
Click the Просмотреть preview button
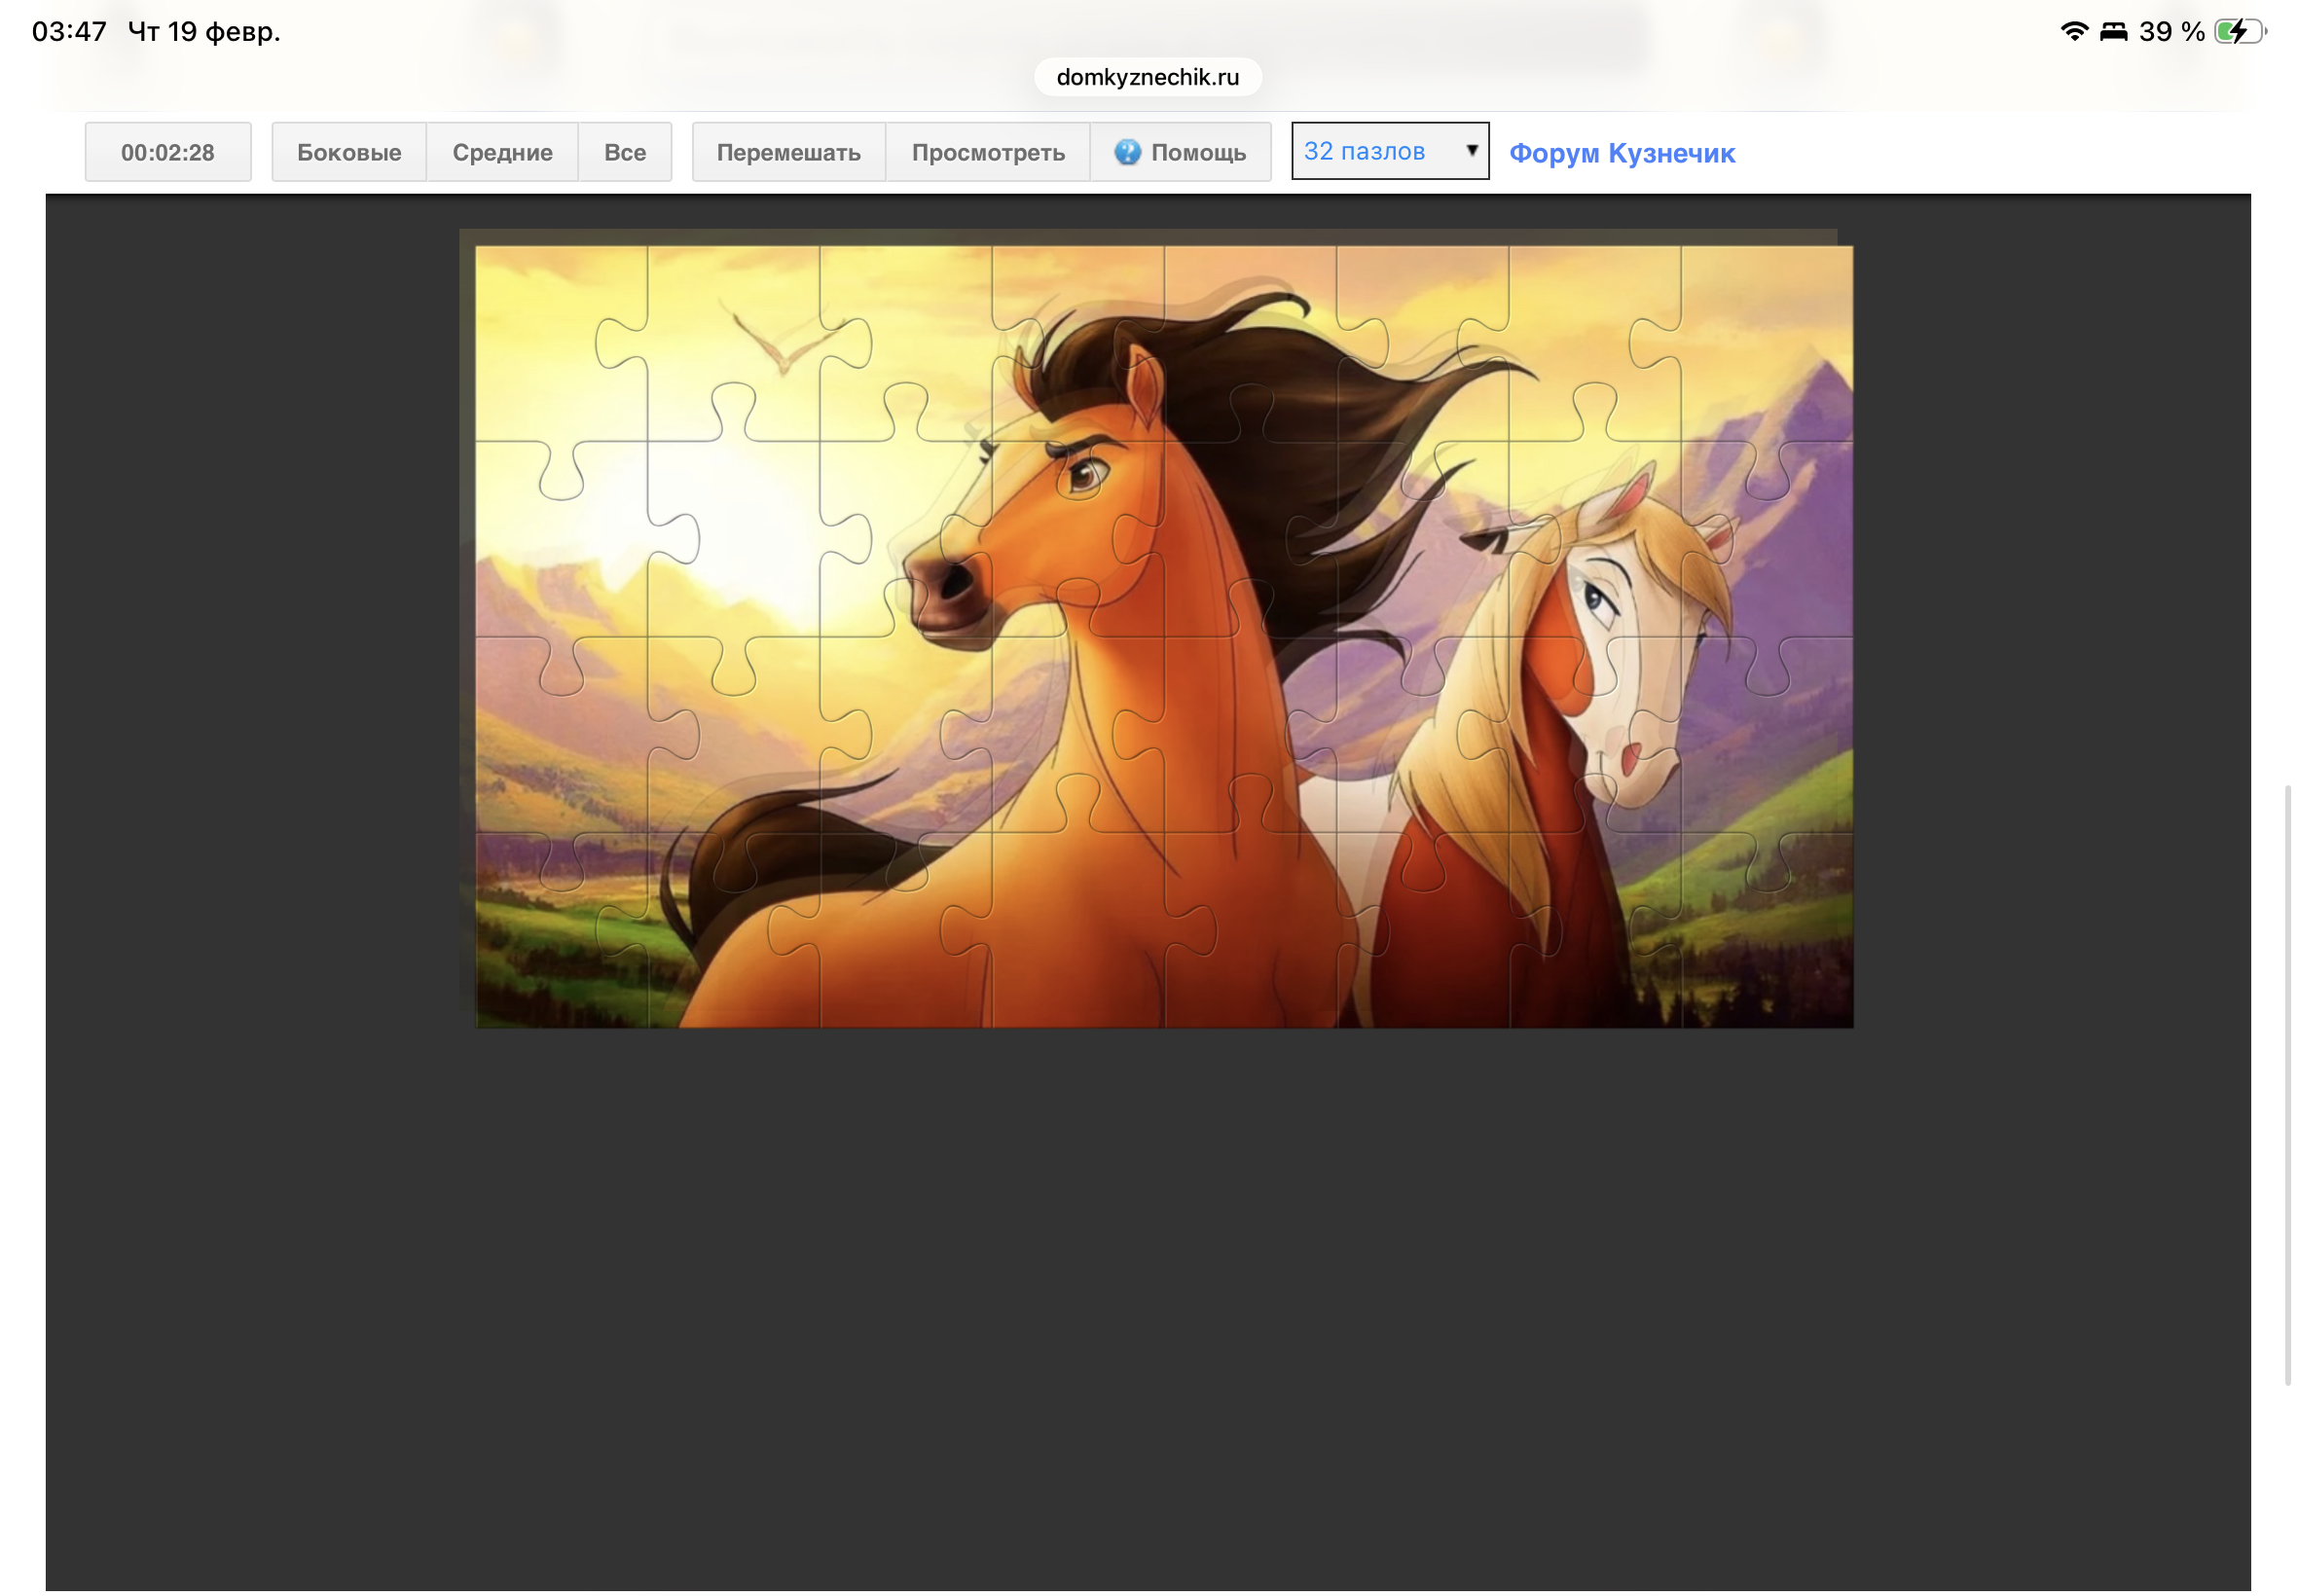pyautogui.click(x=987, y=152)
